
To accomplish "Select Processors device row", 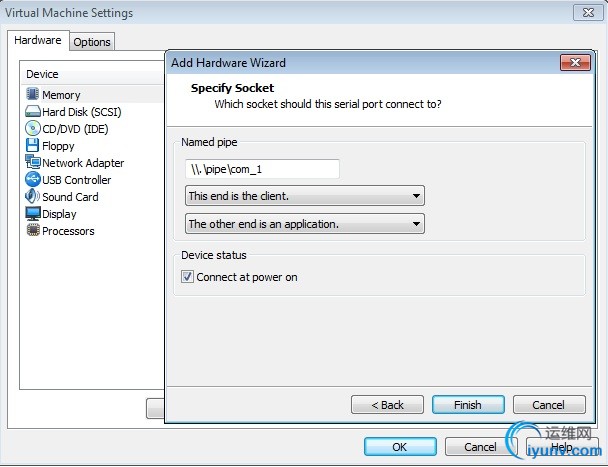I will [92, 231].
